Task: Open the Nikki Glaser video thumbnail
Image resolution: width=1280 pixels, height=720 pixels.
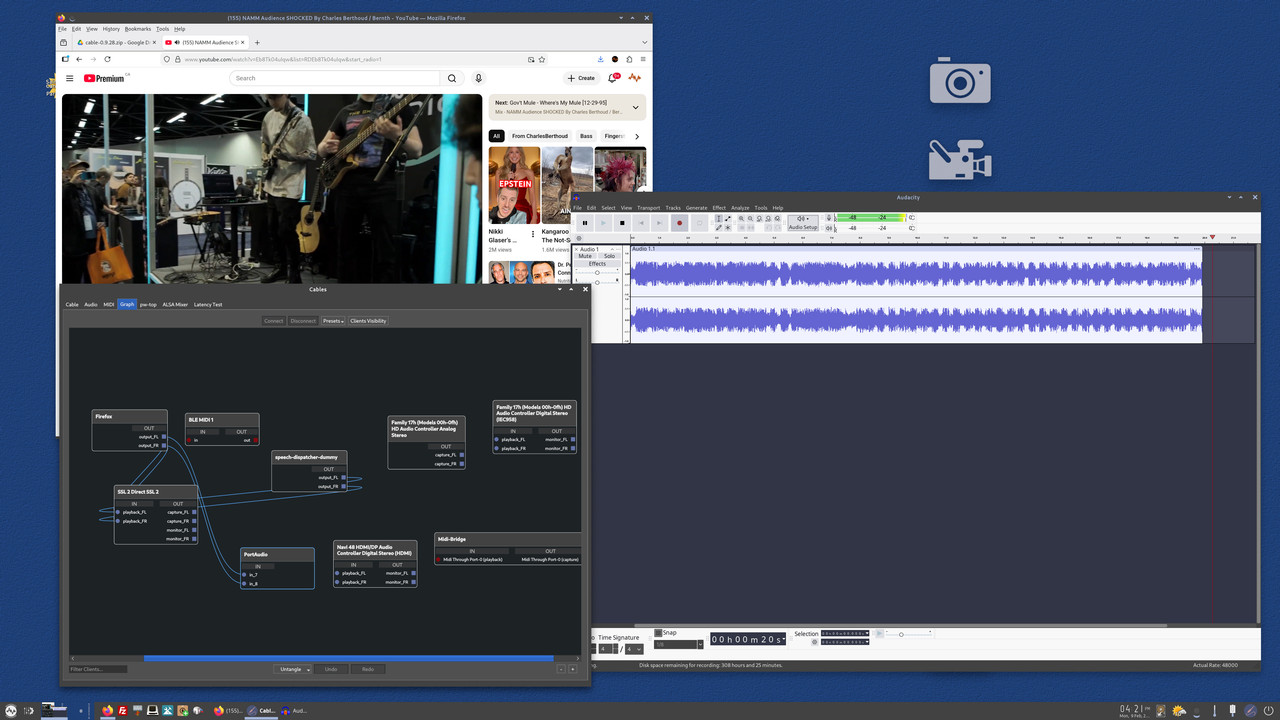Action: tap(514, 185)
